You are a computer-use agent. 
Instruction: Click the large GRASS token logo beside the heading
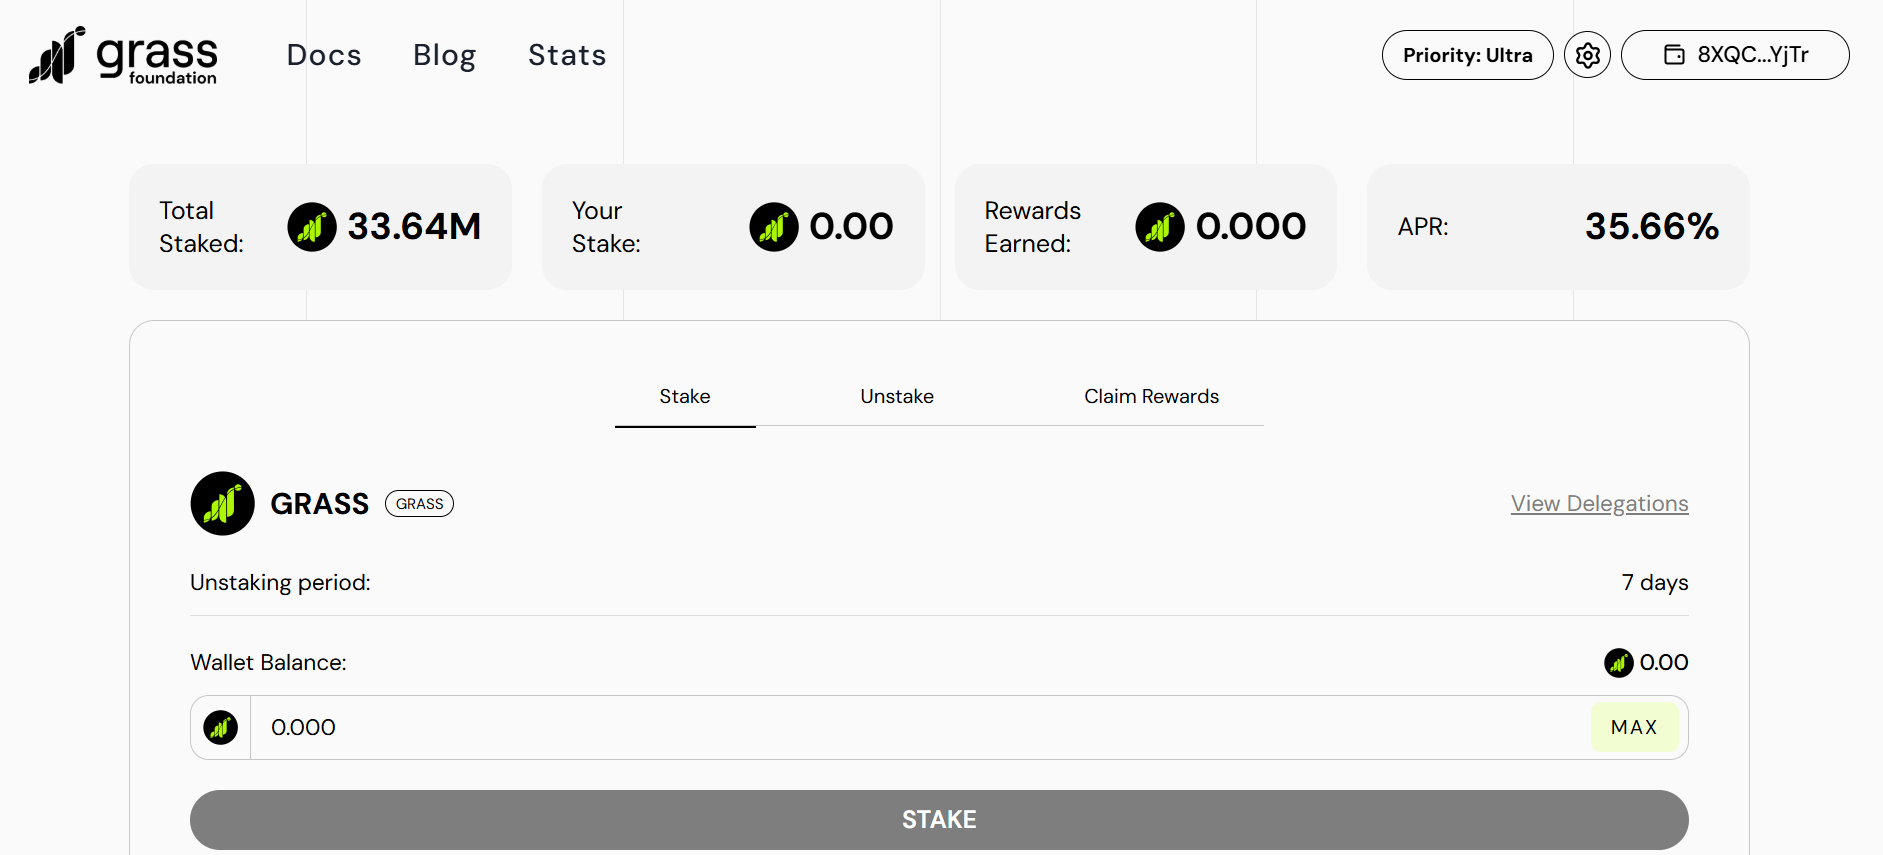pyautogui.click(x=222, y=503)
